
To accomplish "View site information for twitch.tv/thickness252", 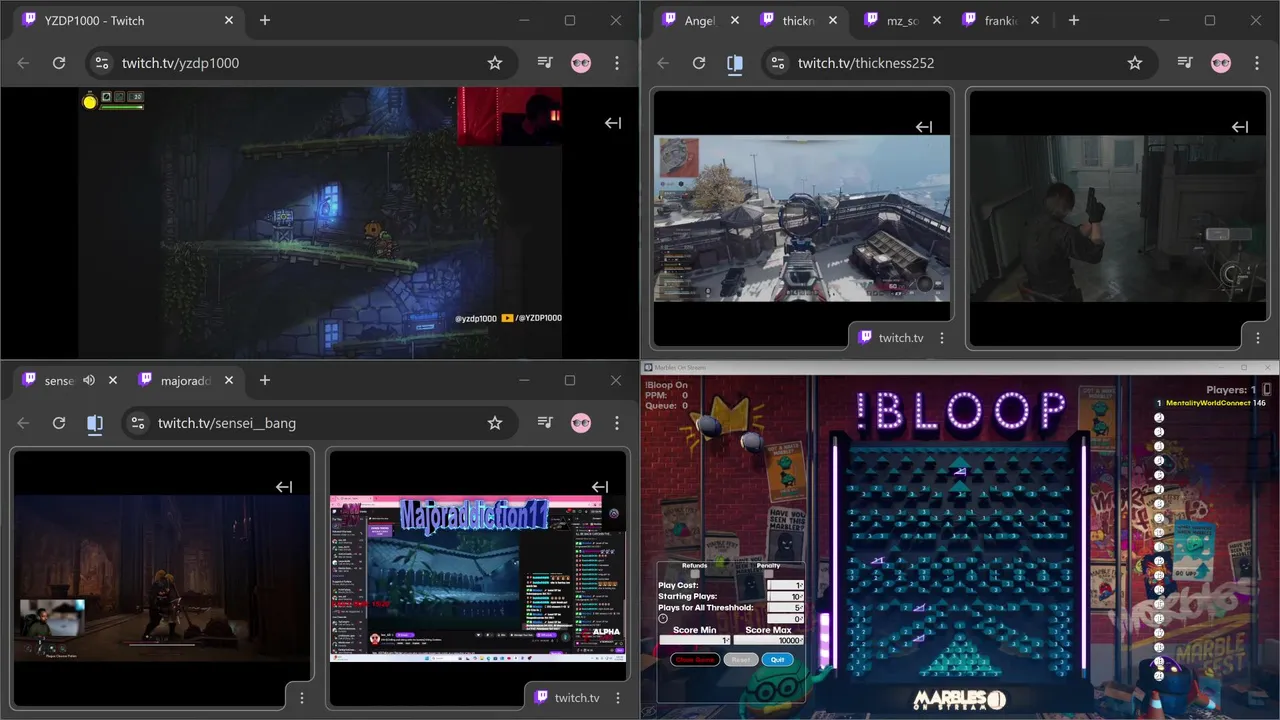I will (x=777, y=63).
